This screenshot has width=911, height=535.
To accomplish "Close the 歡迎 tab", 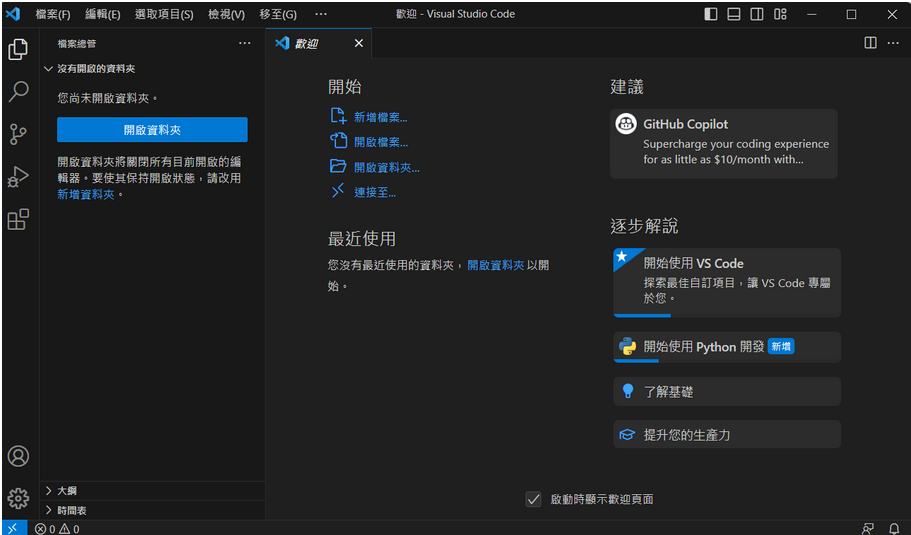I will click(x=358, y=43).
